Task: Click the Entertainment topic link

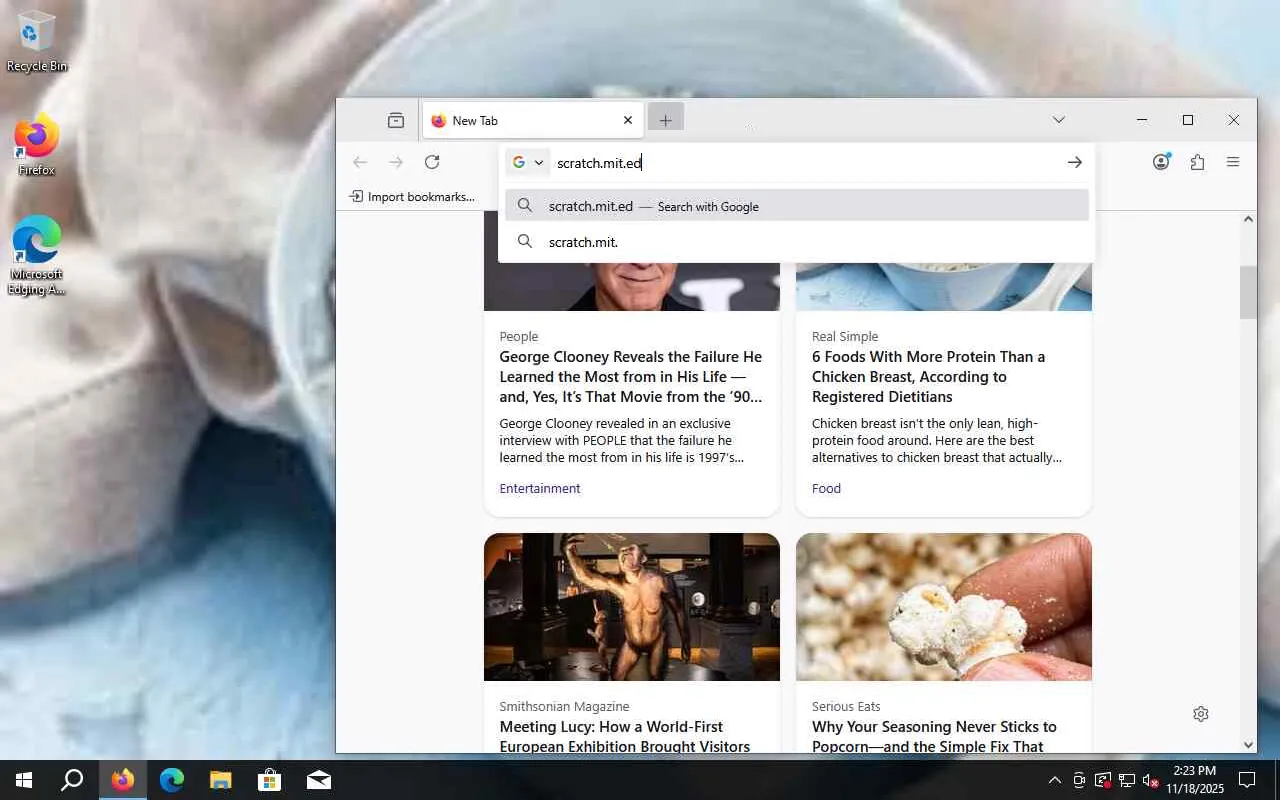Action: (x=540, y=489)
